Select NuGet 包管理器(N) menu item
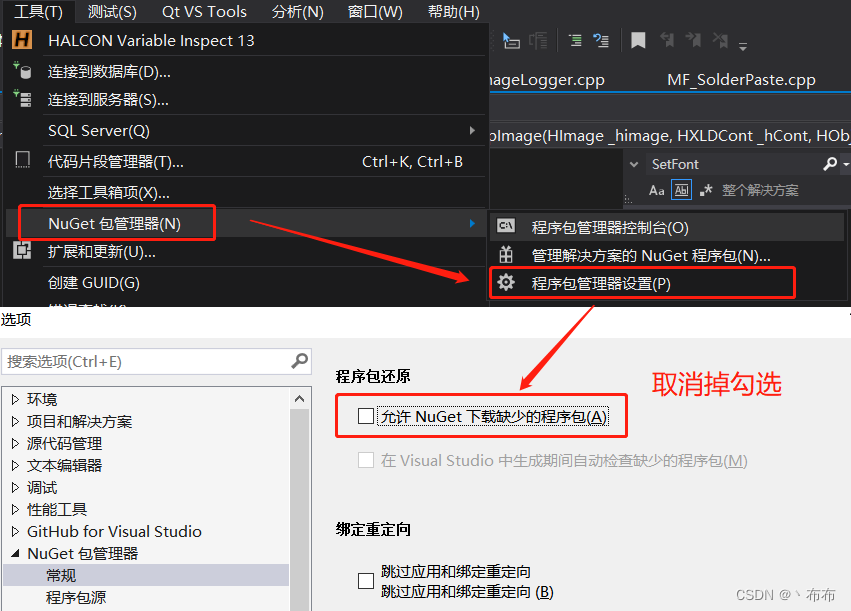 point(245,223)
